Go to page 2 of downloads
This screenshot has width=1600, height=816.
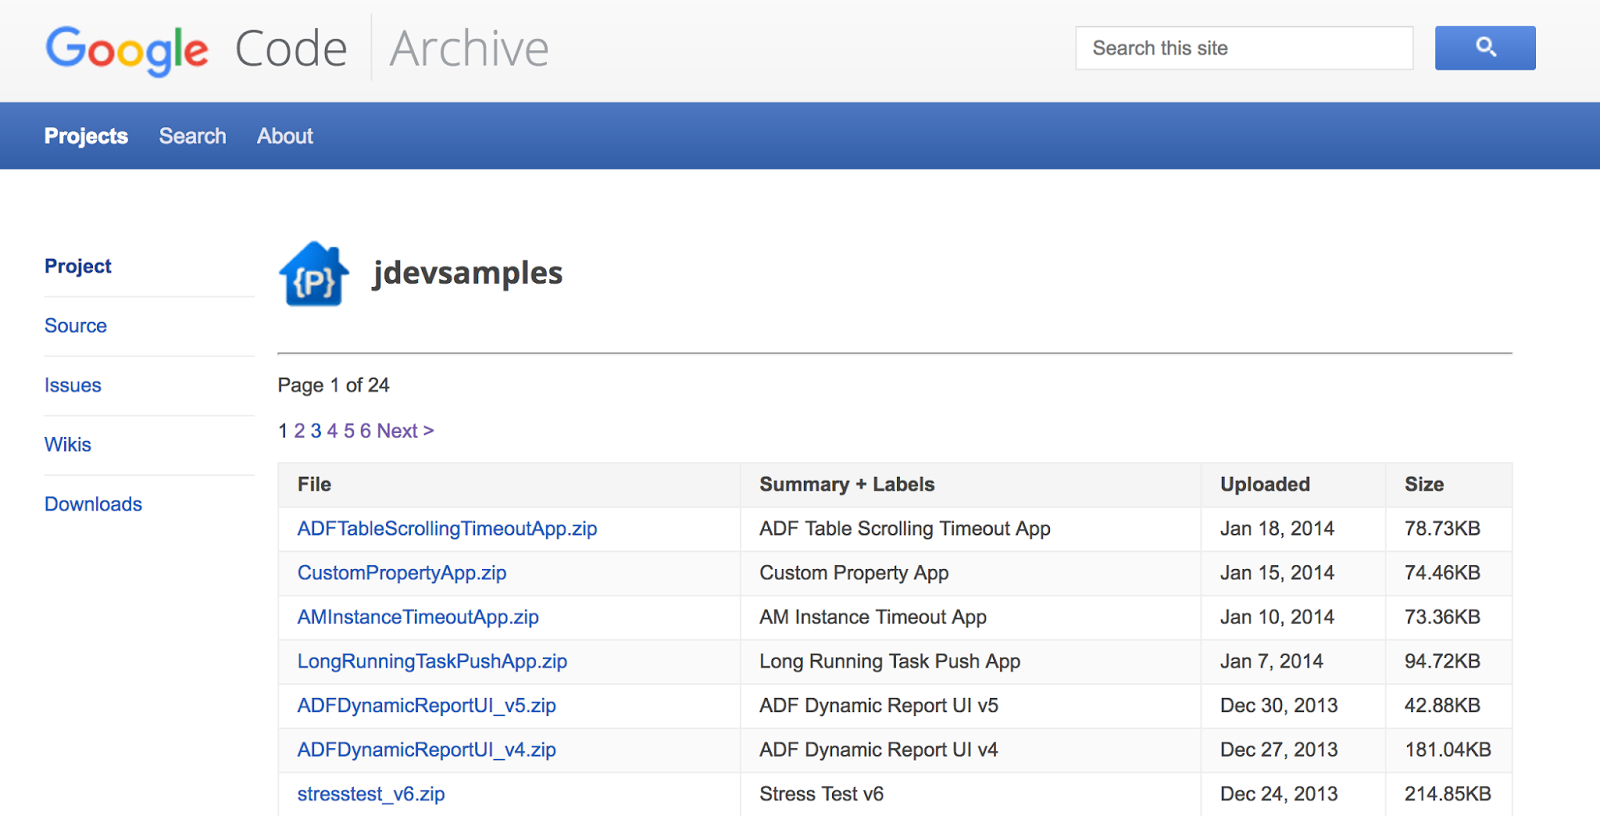[x=299, y=431]
